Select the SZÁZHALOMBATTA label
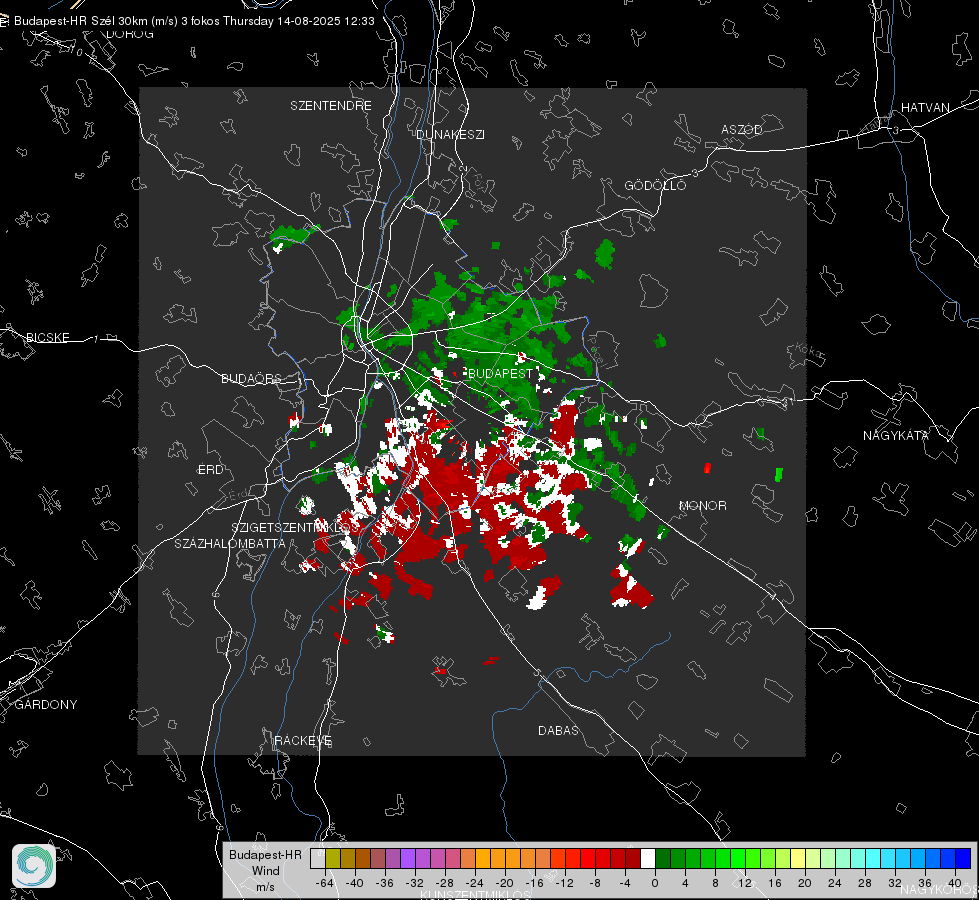Screen dimensions: 979x900 230,543
